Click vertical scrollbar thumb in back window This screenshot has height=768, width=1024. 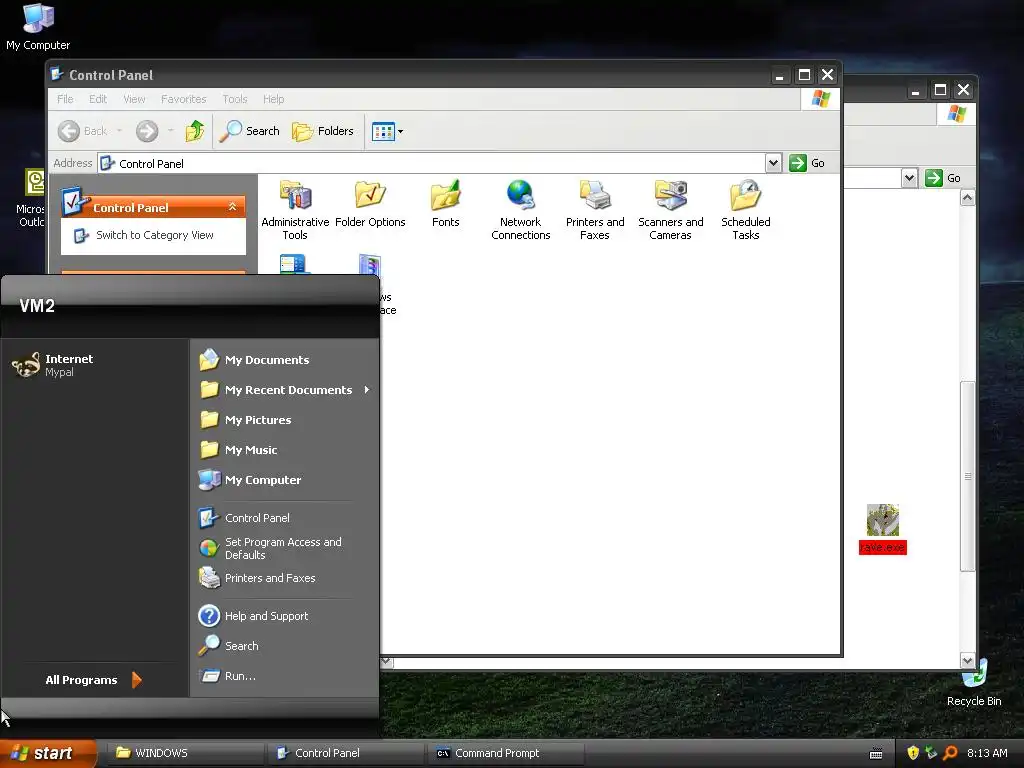pos(967,476)
